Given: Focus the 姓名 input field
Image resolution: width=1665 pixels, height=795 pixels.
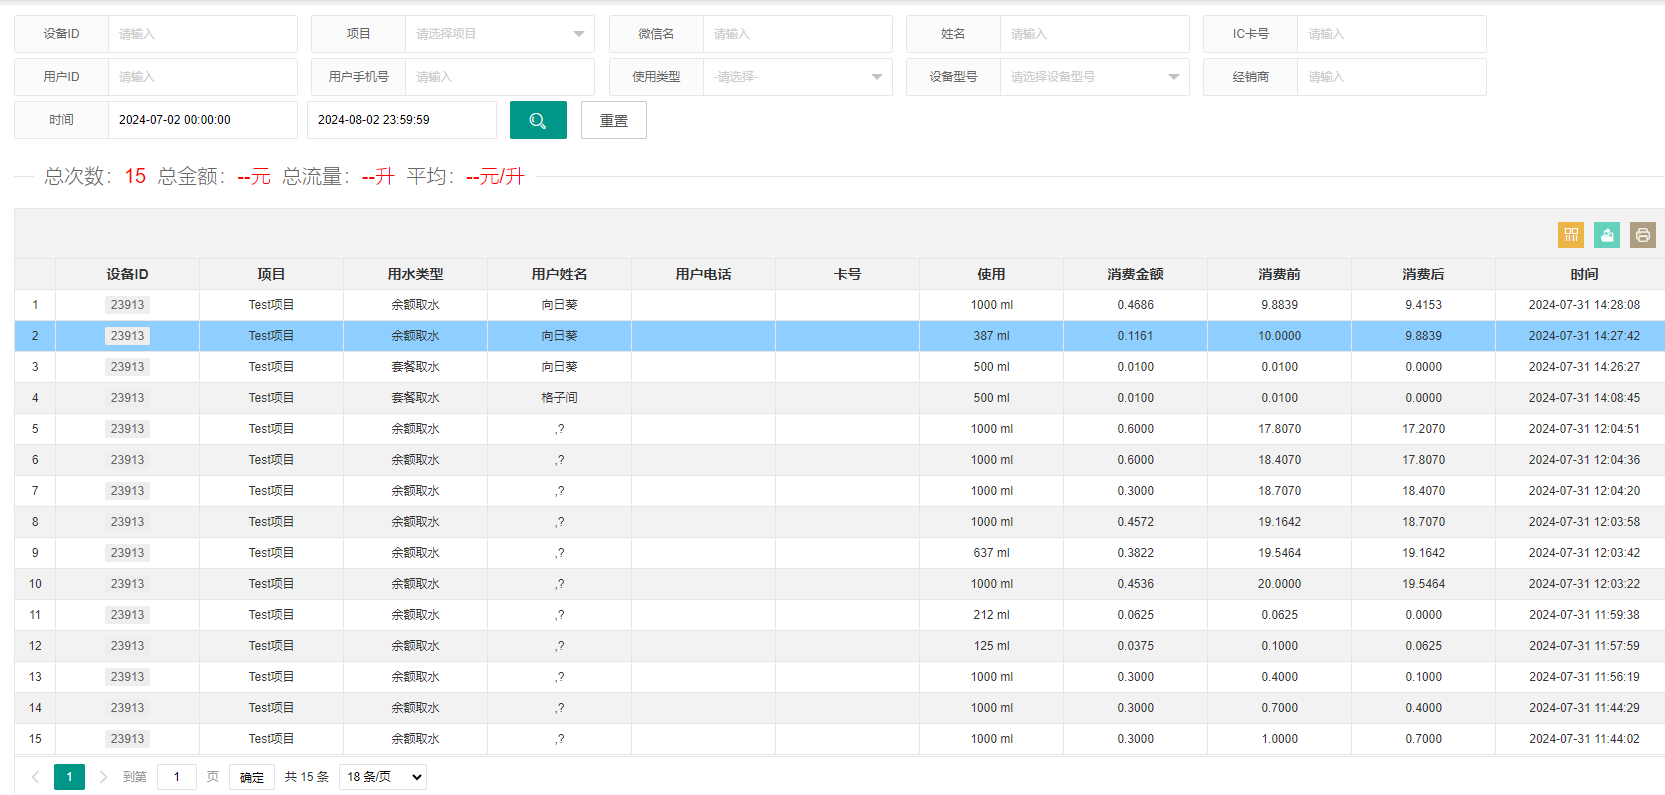Looking at the screenshot, I should coord(1094,34).
